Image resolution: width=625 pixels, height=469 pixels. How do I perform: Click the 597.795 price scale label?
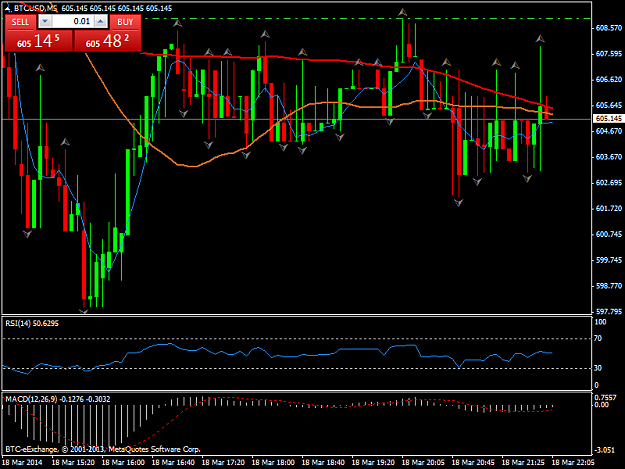609,312
